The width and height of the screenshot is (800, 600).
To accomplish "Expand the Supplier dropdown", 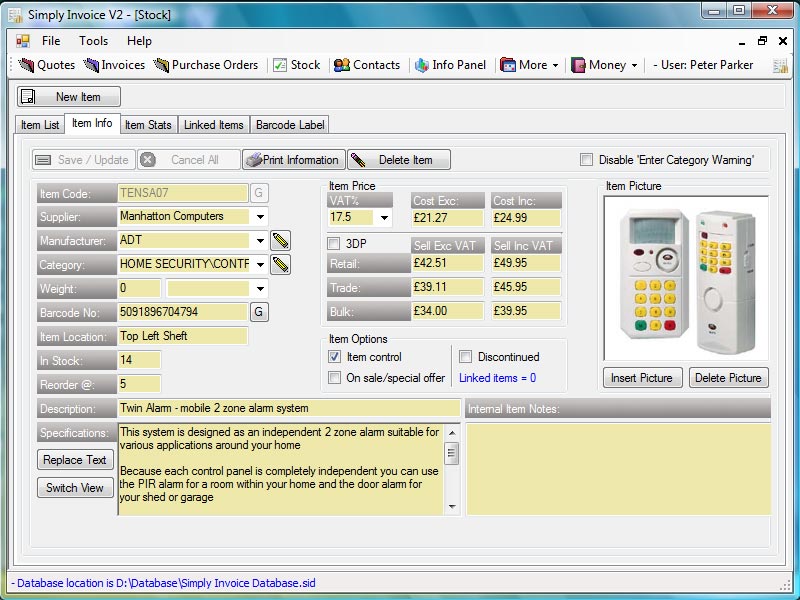I will 260,216.
